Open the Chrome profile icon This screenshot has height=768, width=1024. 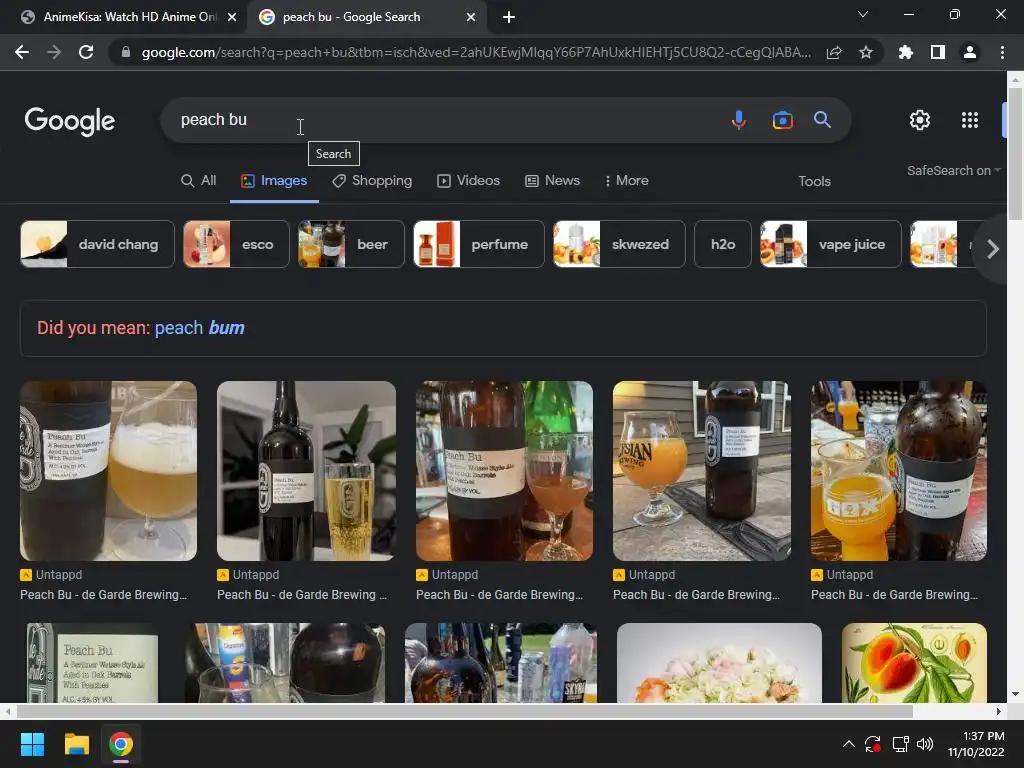tap(970, 52)
